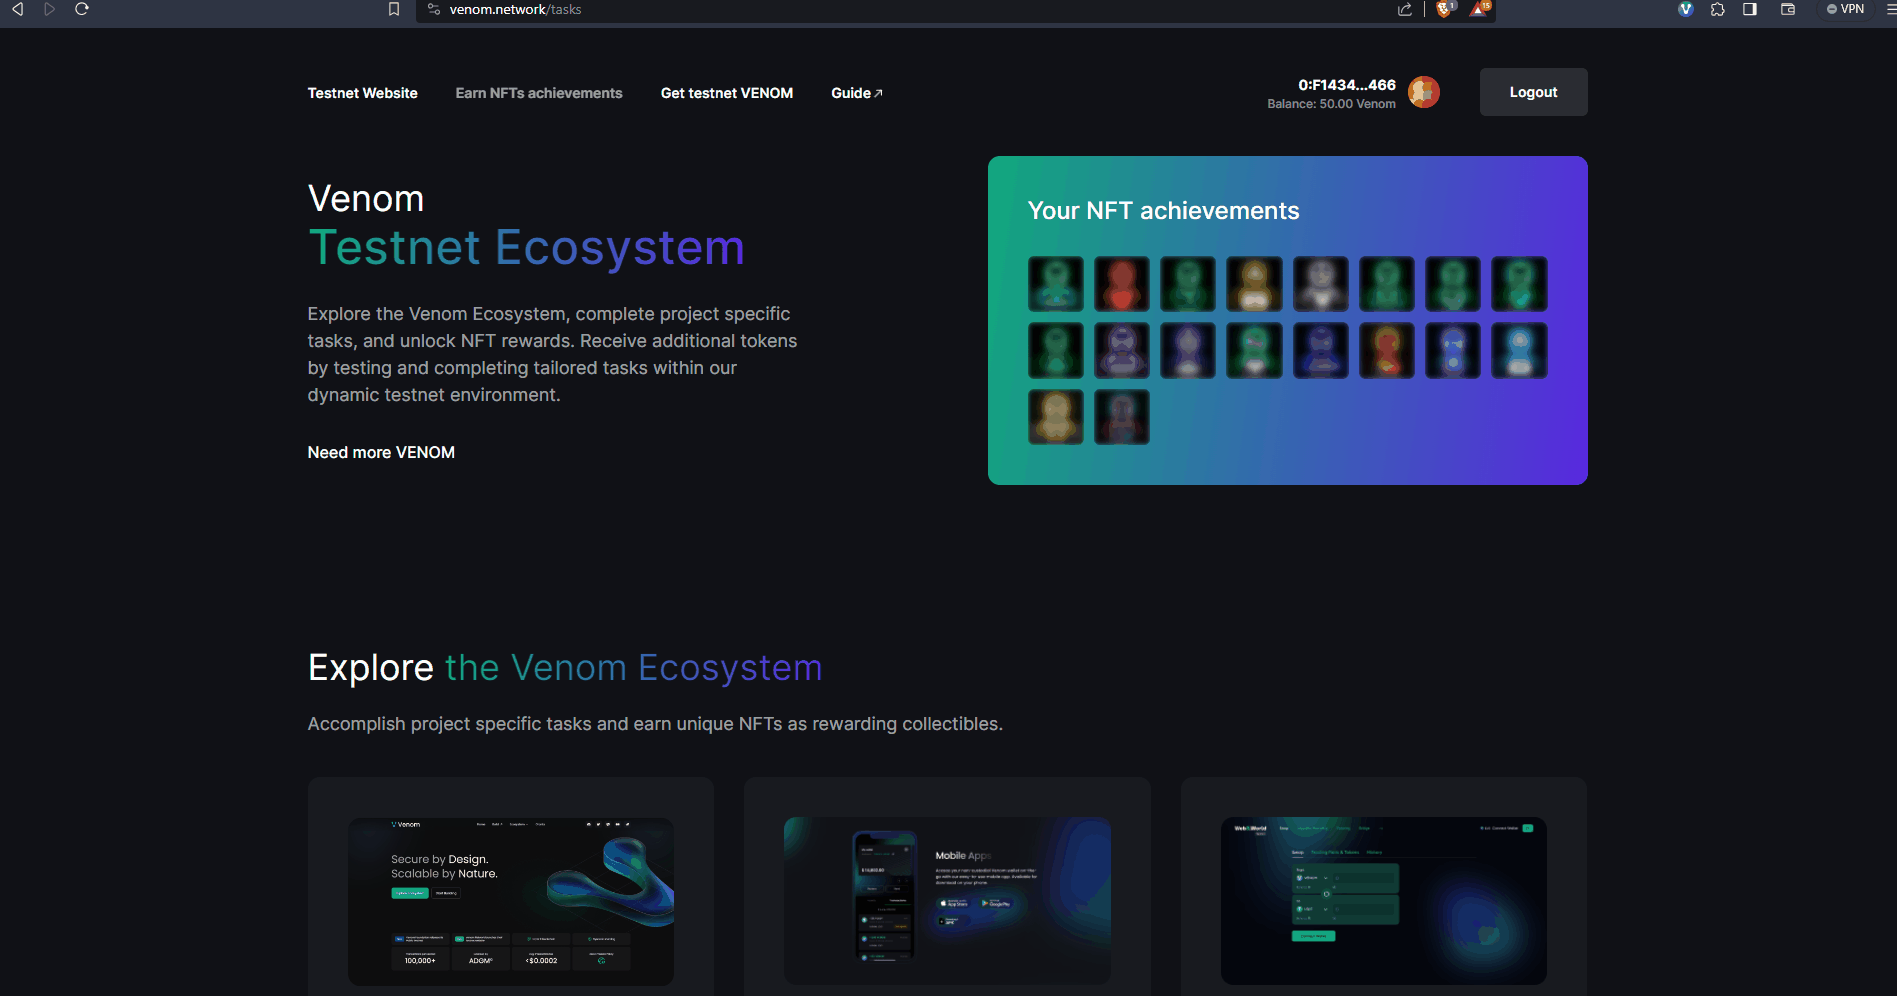Click the wallet avatar next to address
1897x996 pixels.
(1423, 92)
